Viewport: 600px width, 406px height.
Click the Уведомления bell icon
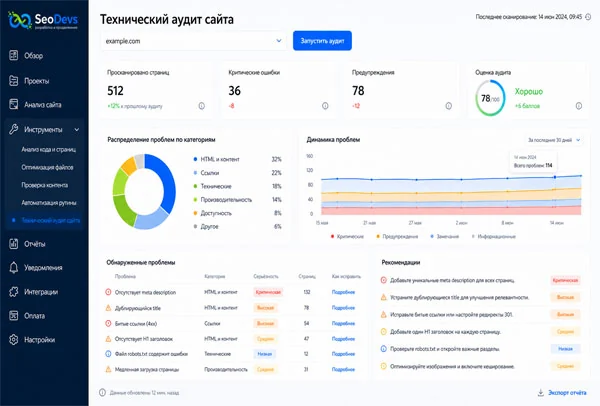[13, 267]
